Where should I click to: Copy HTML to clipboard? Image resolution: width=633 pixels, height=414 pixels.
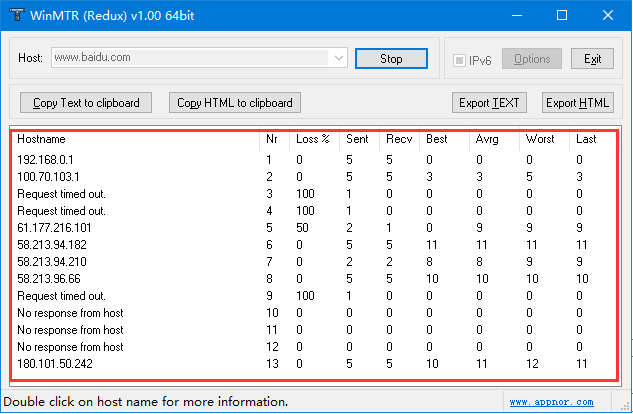(234, 102)
